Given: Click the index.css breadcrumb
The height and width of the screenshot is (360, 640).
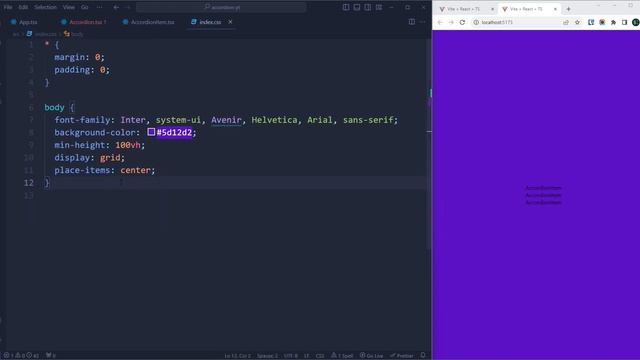Looking at the screenshot, I should 42,34.
